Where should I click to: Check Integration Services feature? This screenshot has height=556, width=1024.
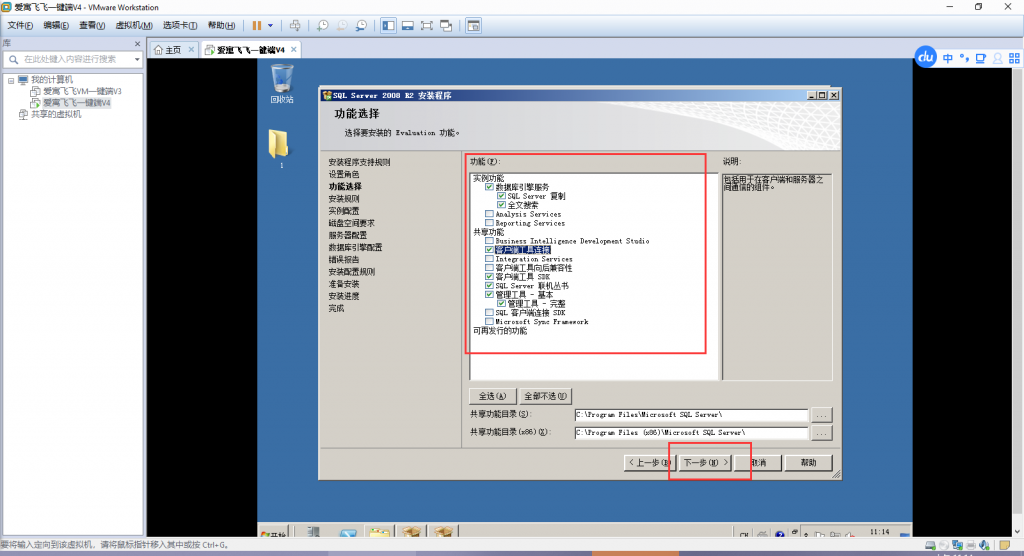[x=489, y=259]
